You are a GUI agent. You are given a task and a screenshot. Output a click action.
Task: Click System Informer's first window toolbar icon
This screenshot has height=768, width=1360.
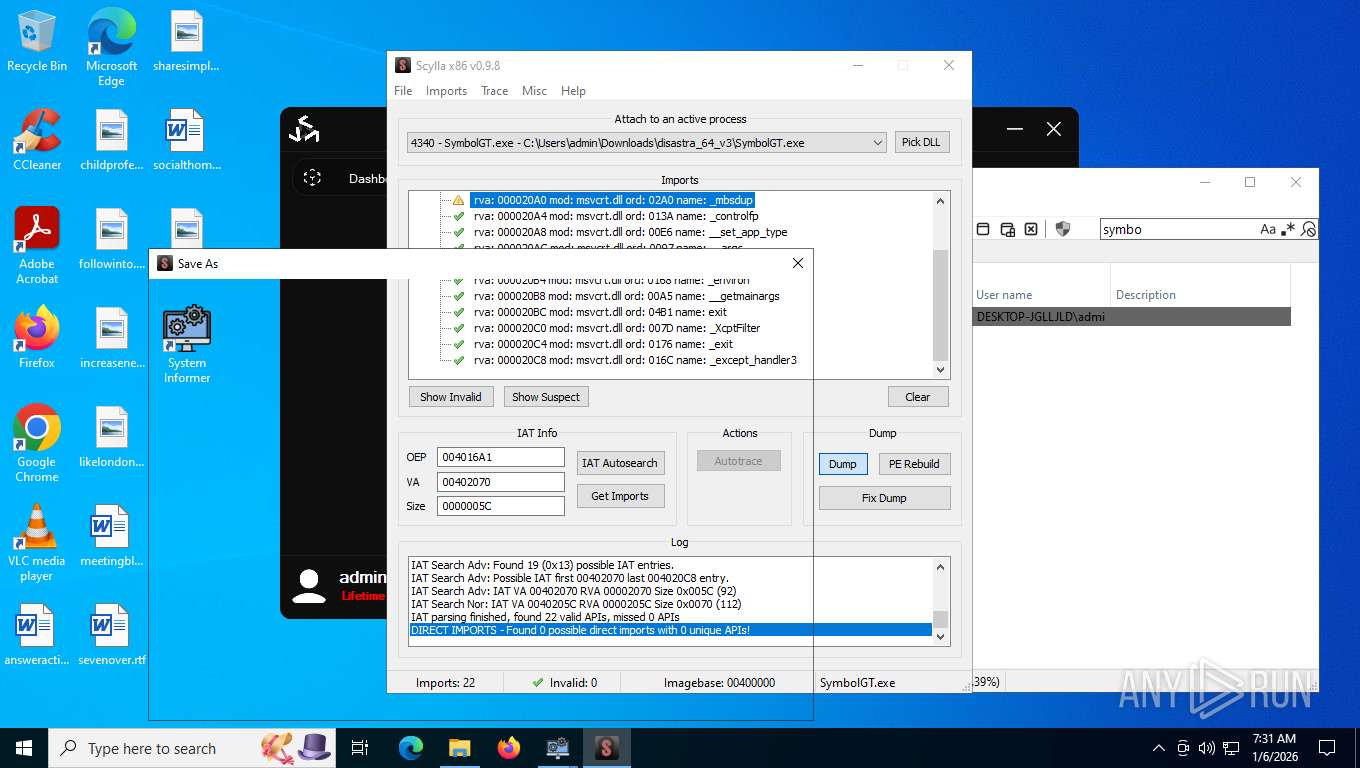click(983, 229)
